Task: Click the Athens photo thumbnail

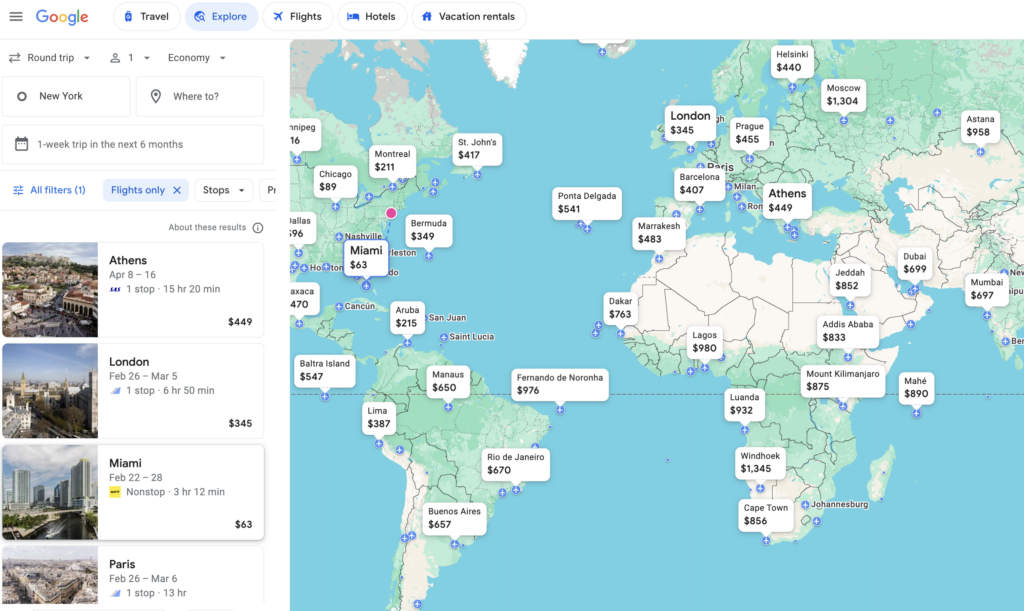Action: pyautogui.click(x=50, y=290)
